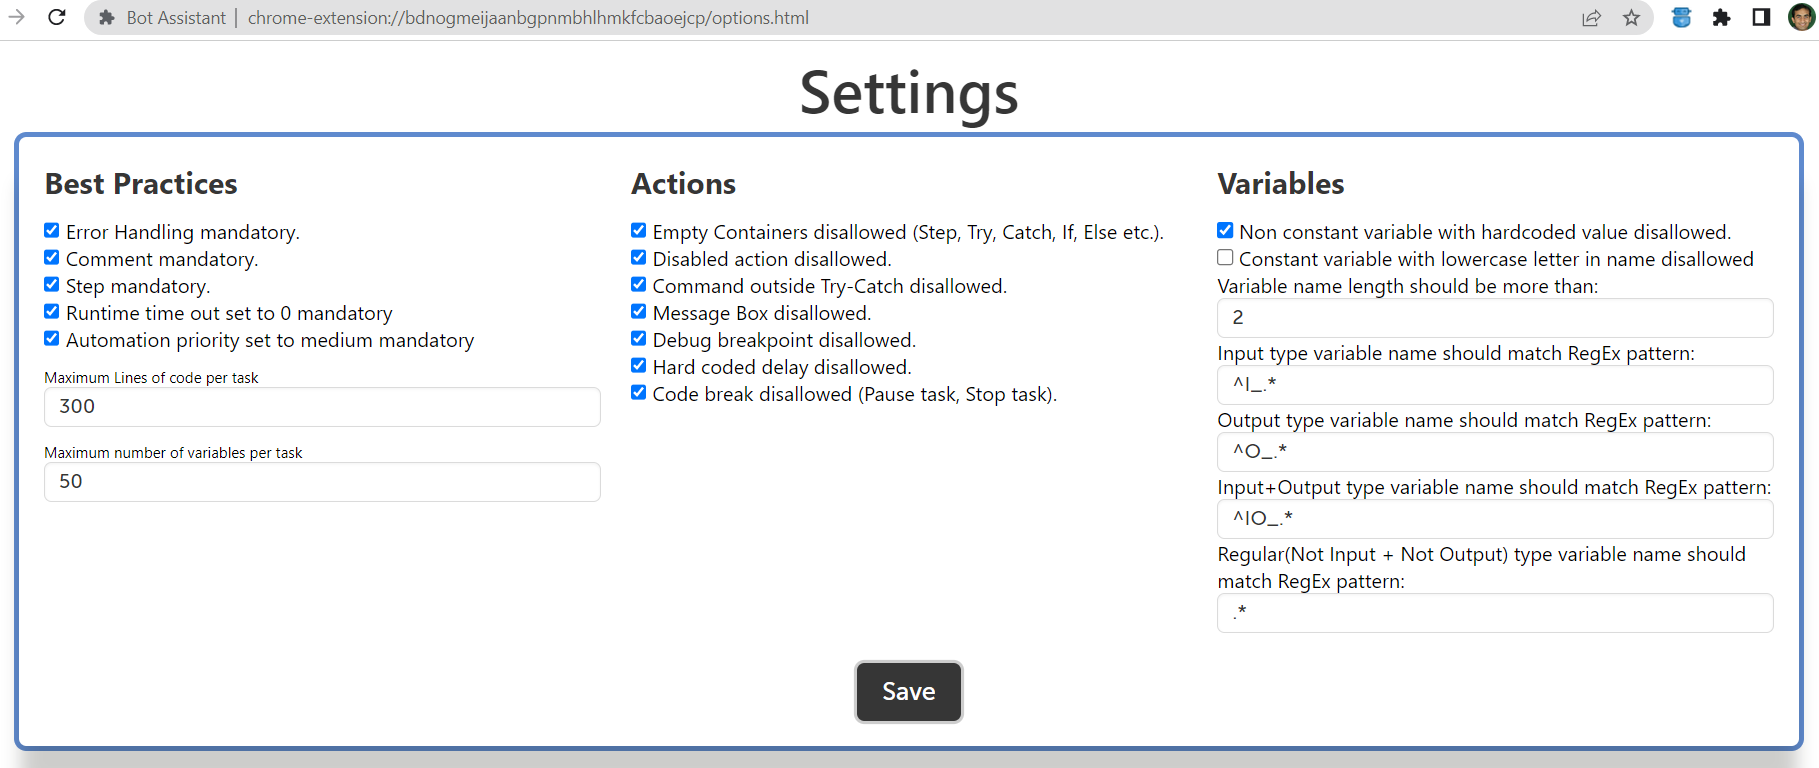
Task: Click the Settings page title
Action: click(909, 93)
